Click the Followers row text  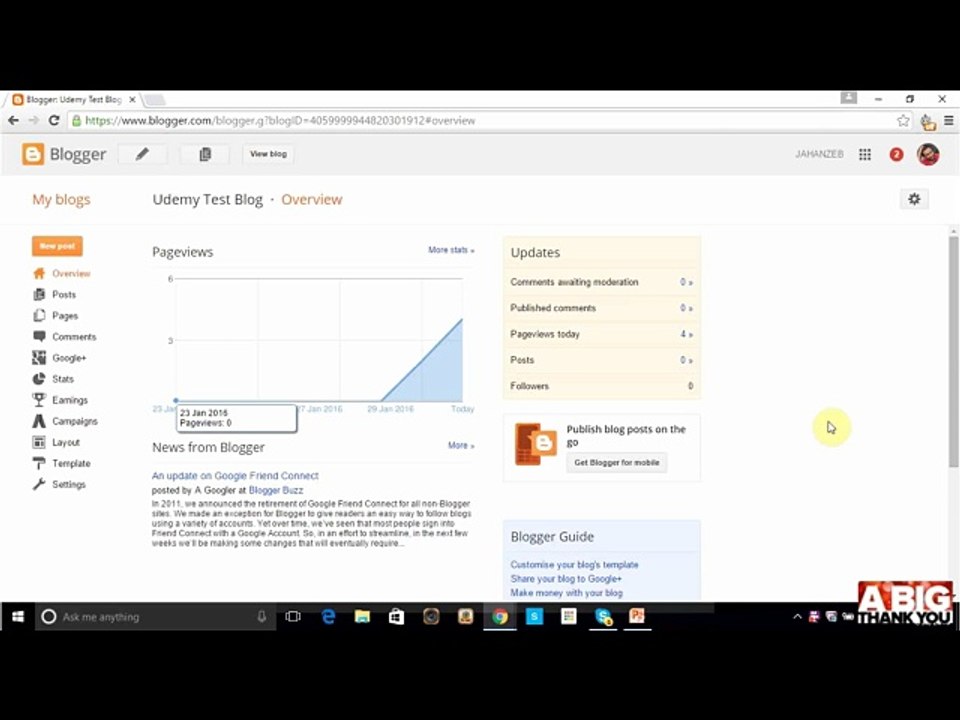click(x=530, y=386)
